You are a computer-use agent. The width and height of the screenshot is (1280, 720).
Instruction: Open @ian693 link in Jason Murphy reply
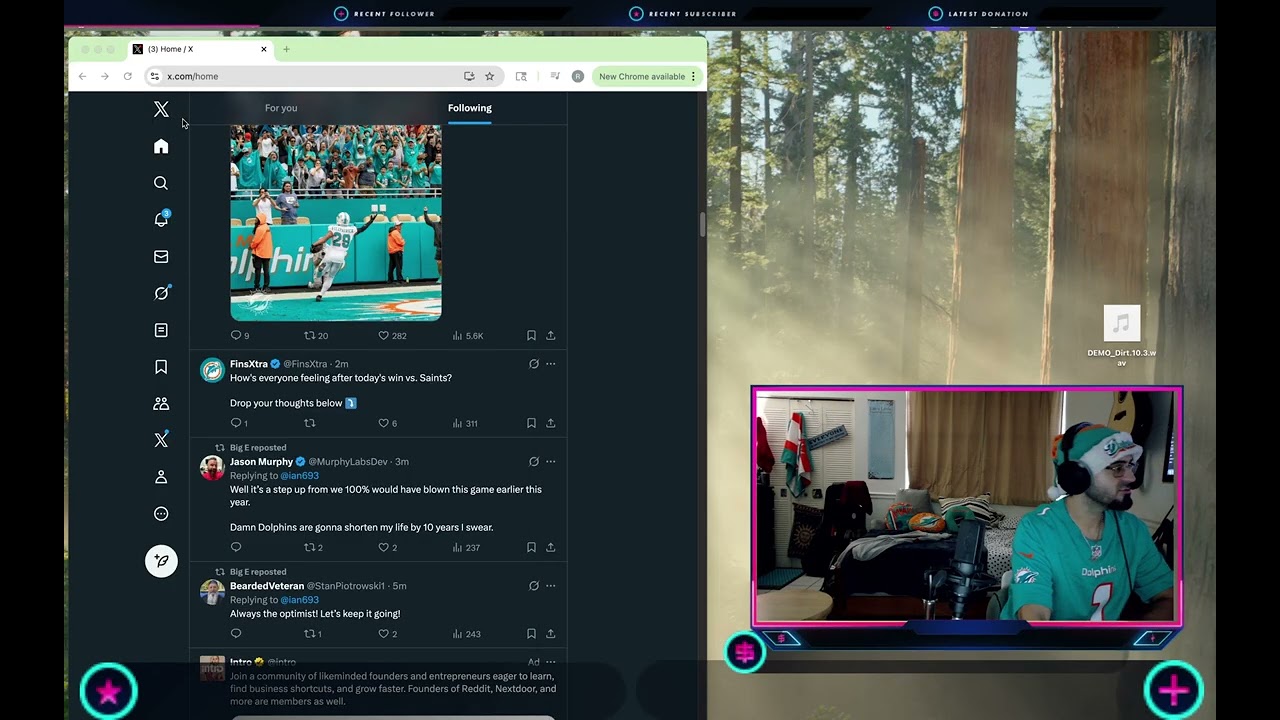(299, 476)
